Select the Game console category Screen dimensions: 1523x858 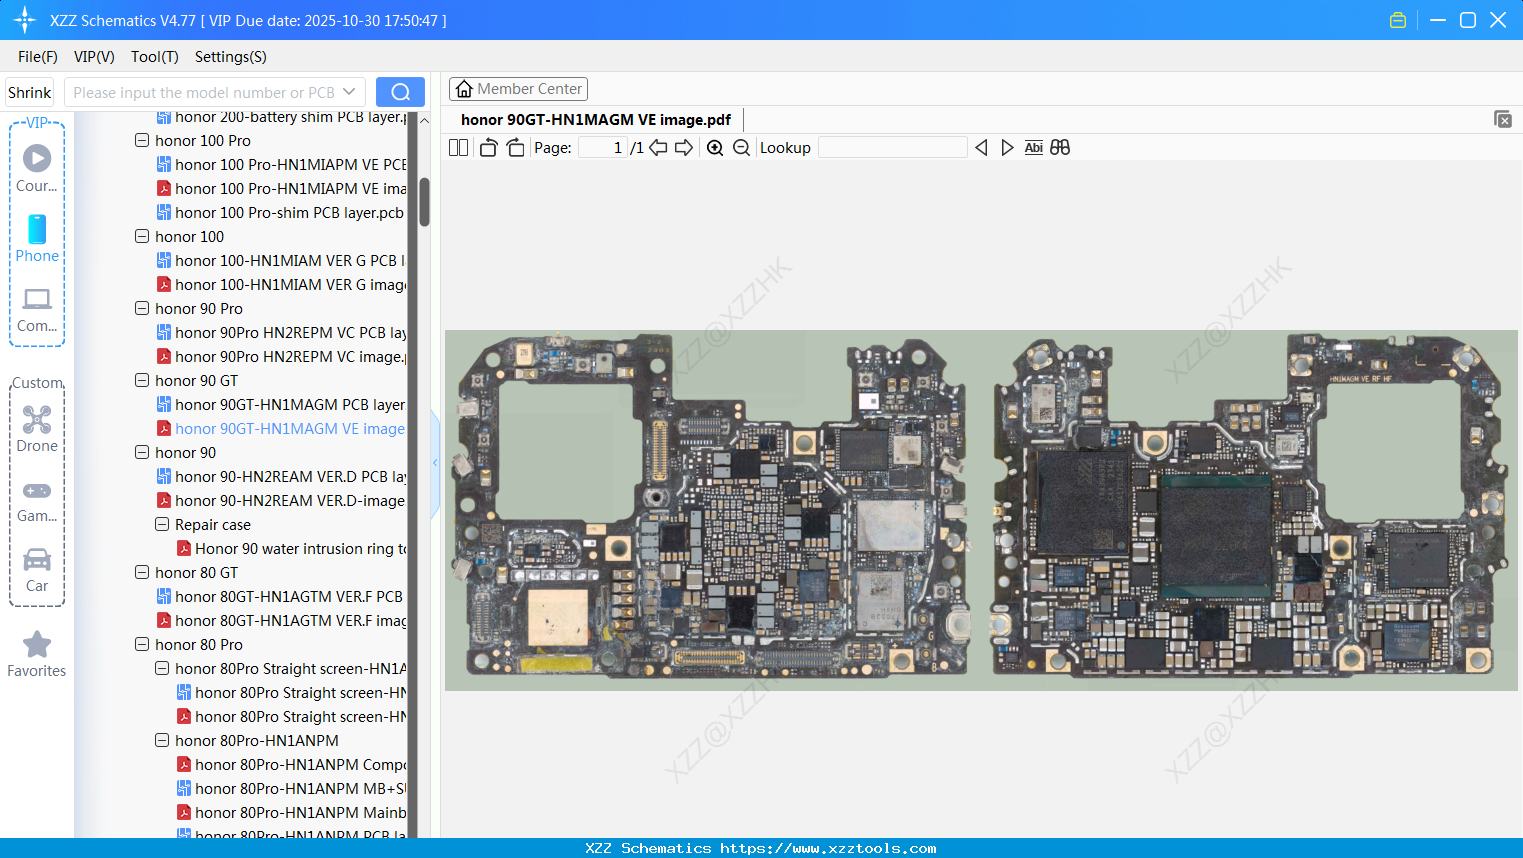click(37, 500)
